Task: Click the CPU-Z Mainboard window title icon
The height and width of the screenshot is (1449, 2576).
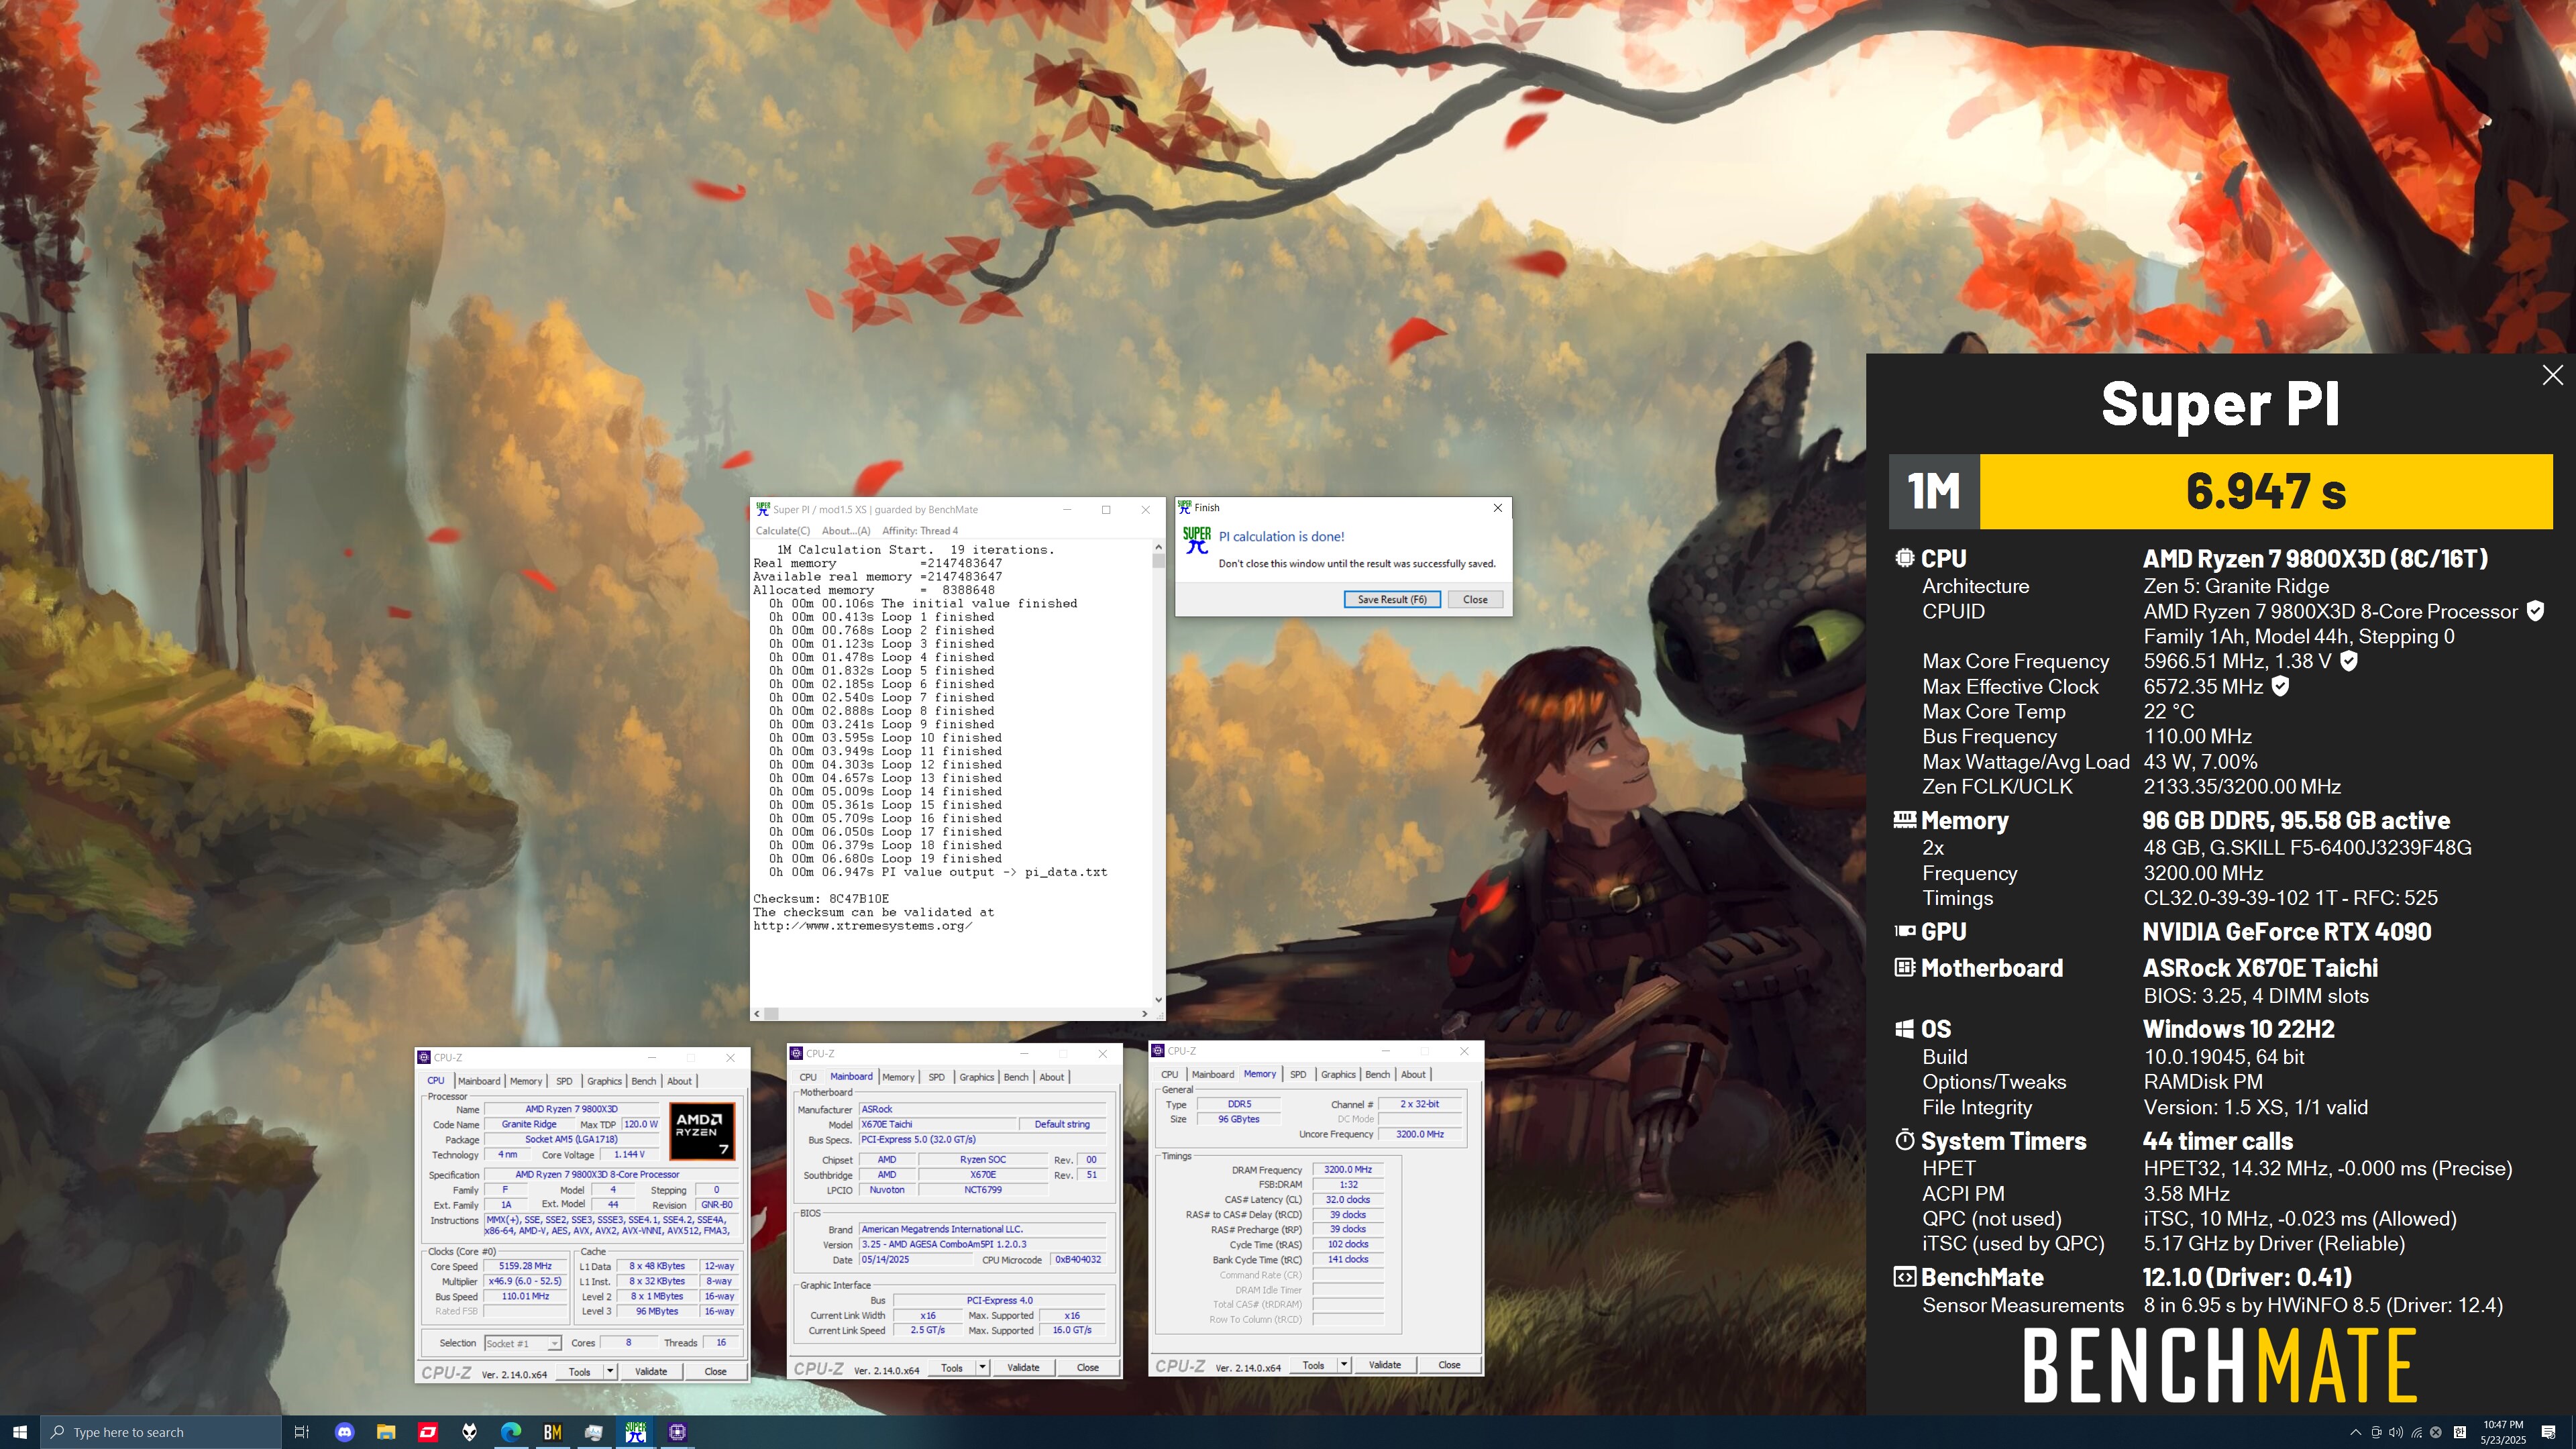Action: pos(797,1053)
